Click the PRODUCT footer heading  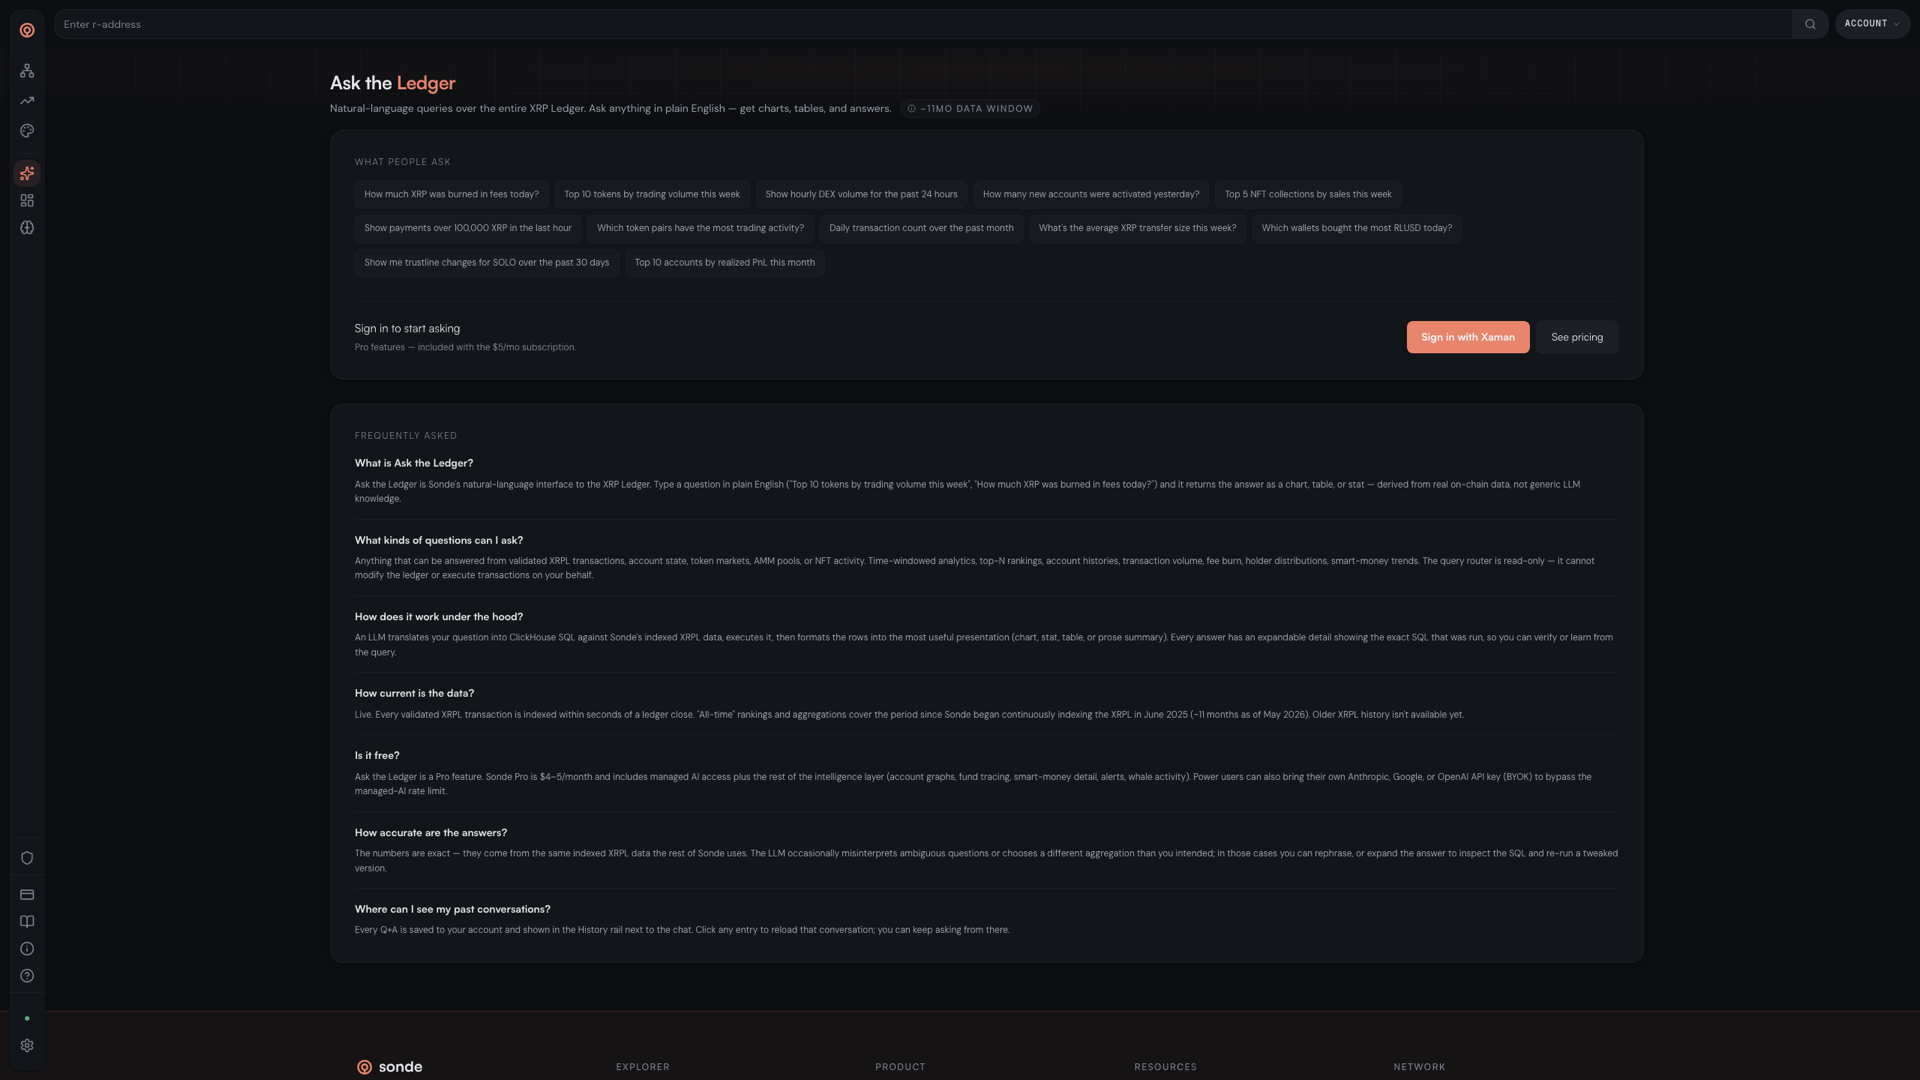pos(900,1067)
